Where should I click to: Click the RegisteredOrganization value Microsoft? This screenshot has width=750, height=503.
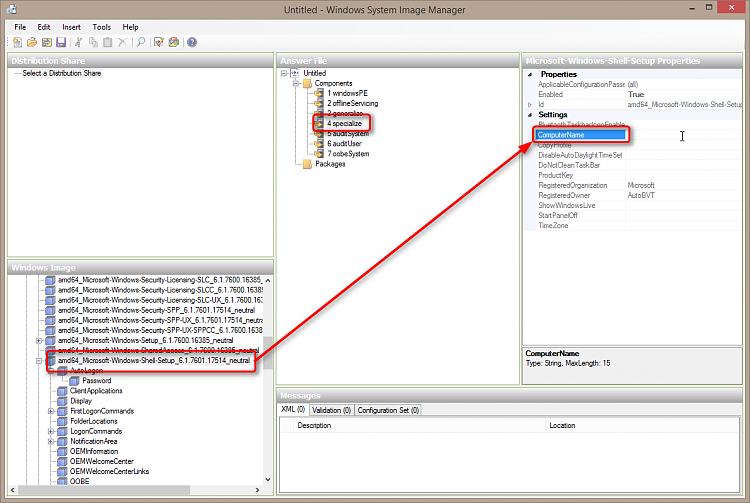(641, 185)
